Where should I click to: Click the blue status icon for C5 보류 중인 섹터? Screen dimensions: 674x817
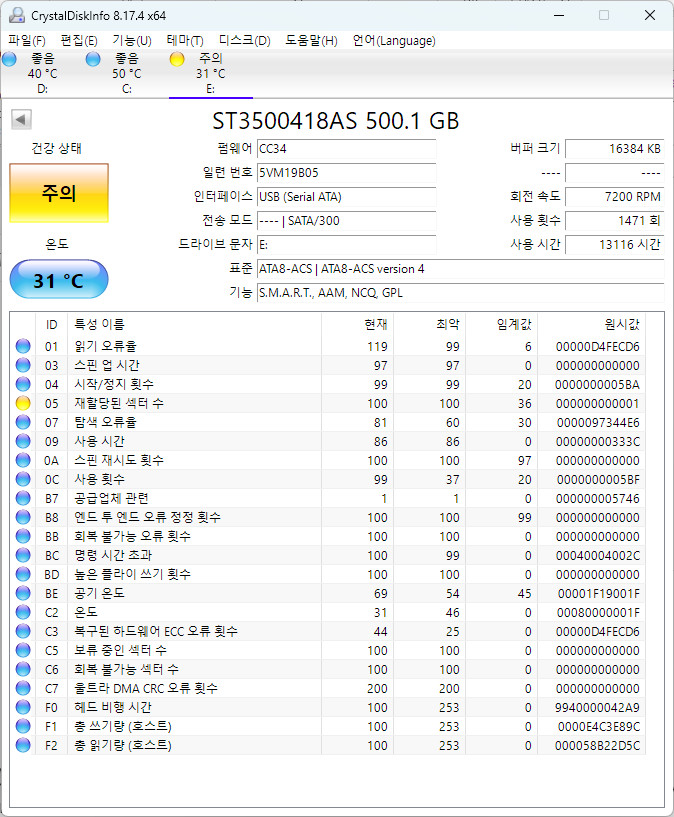click(x=23, y=650)
